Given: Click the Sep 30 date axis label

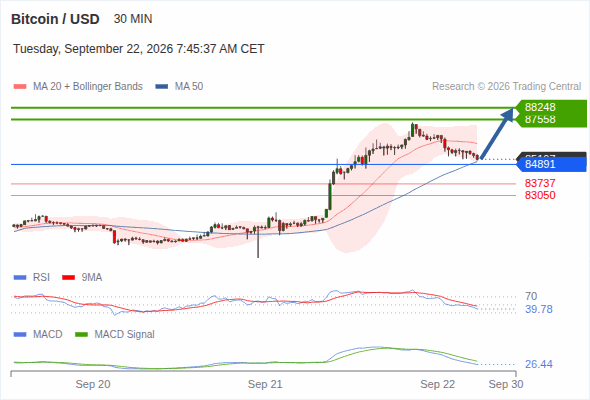Looking at the screenshot, I should tap(506, 384).
